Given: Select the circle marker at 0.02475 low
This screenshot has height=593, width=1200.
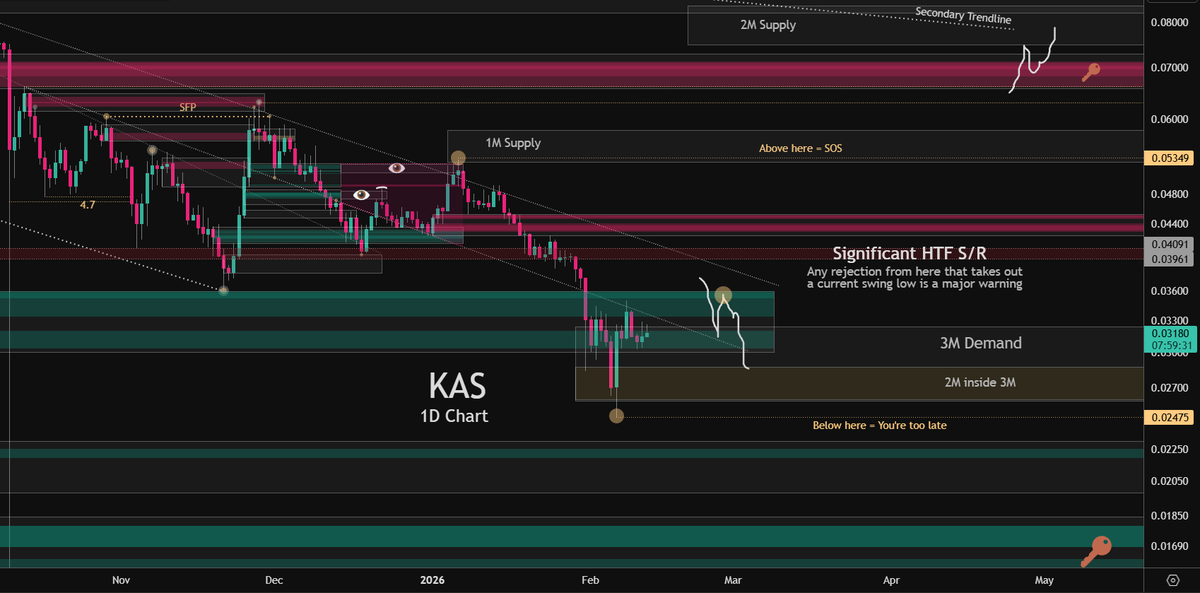Looking at the screenshot, I should (x=616, y=415).
